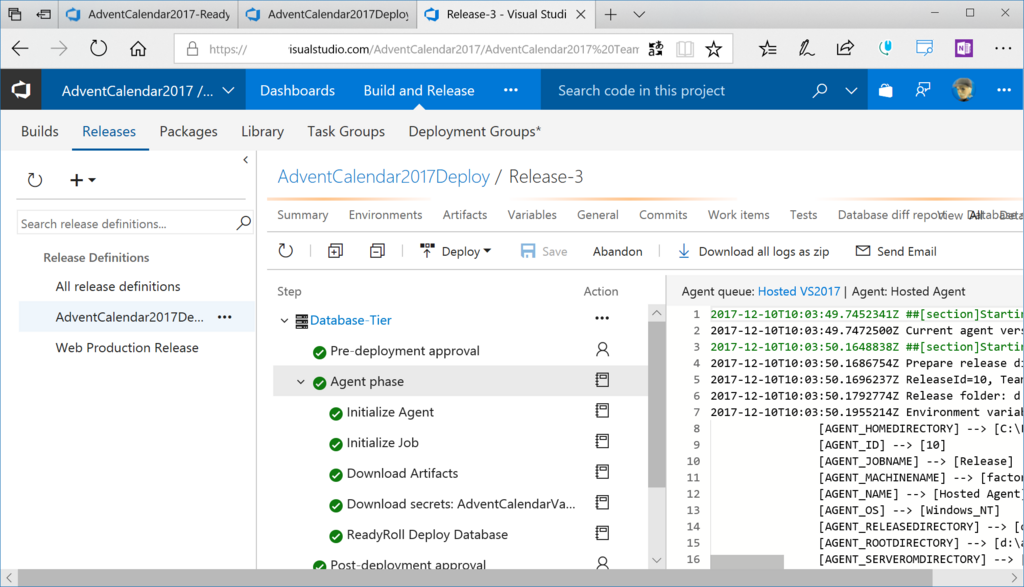The height and width of the screenshot is (587, 1024).
Task: Open the new release definition plus dropdown
Action: tap(82, 180)
